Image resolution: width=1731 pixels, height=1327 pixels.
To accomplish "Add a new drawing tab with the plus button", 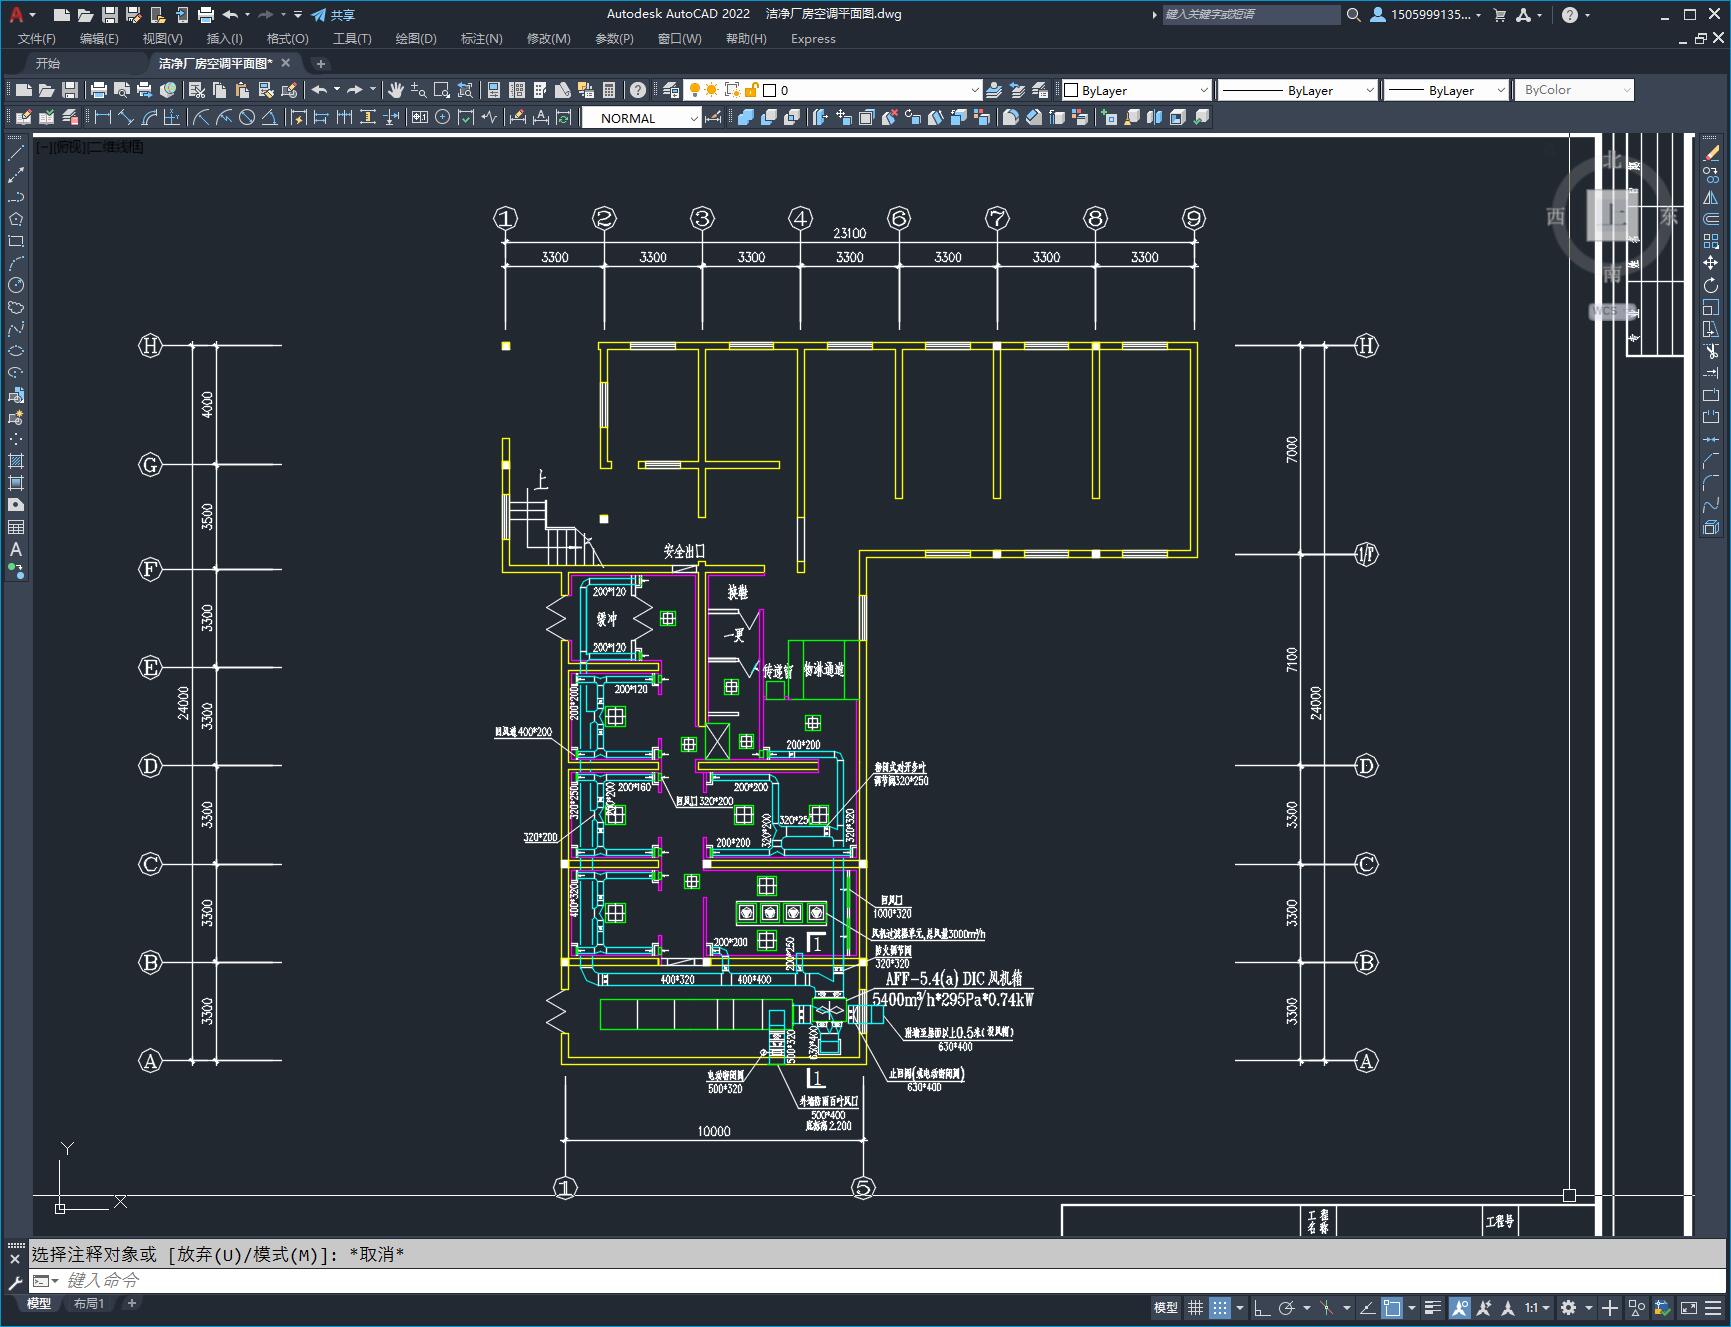I will click(321, 64).
